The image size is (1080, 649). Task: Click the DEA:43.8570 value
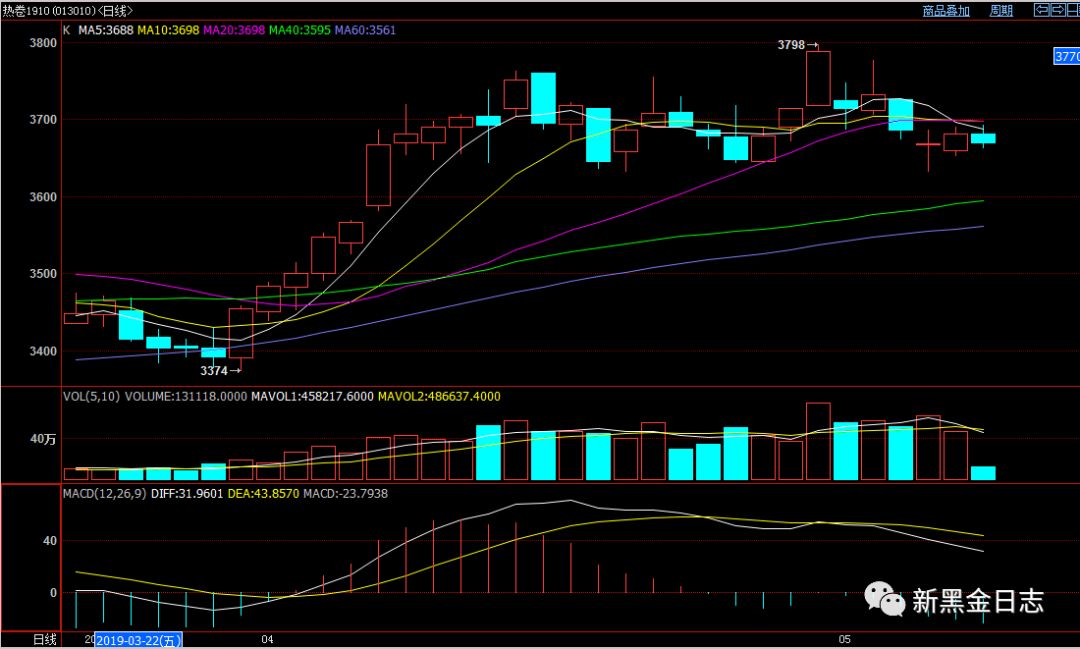coord(263,494)
